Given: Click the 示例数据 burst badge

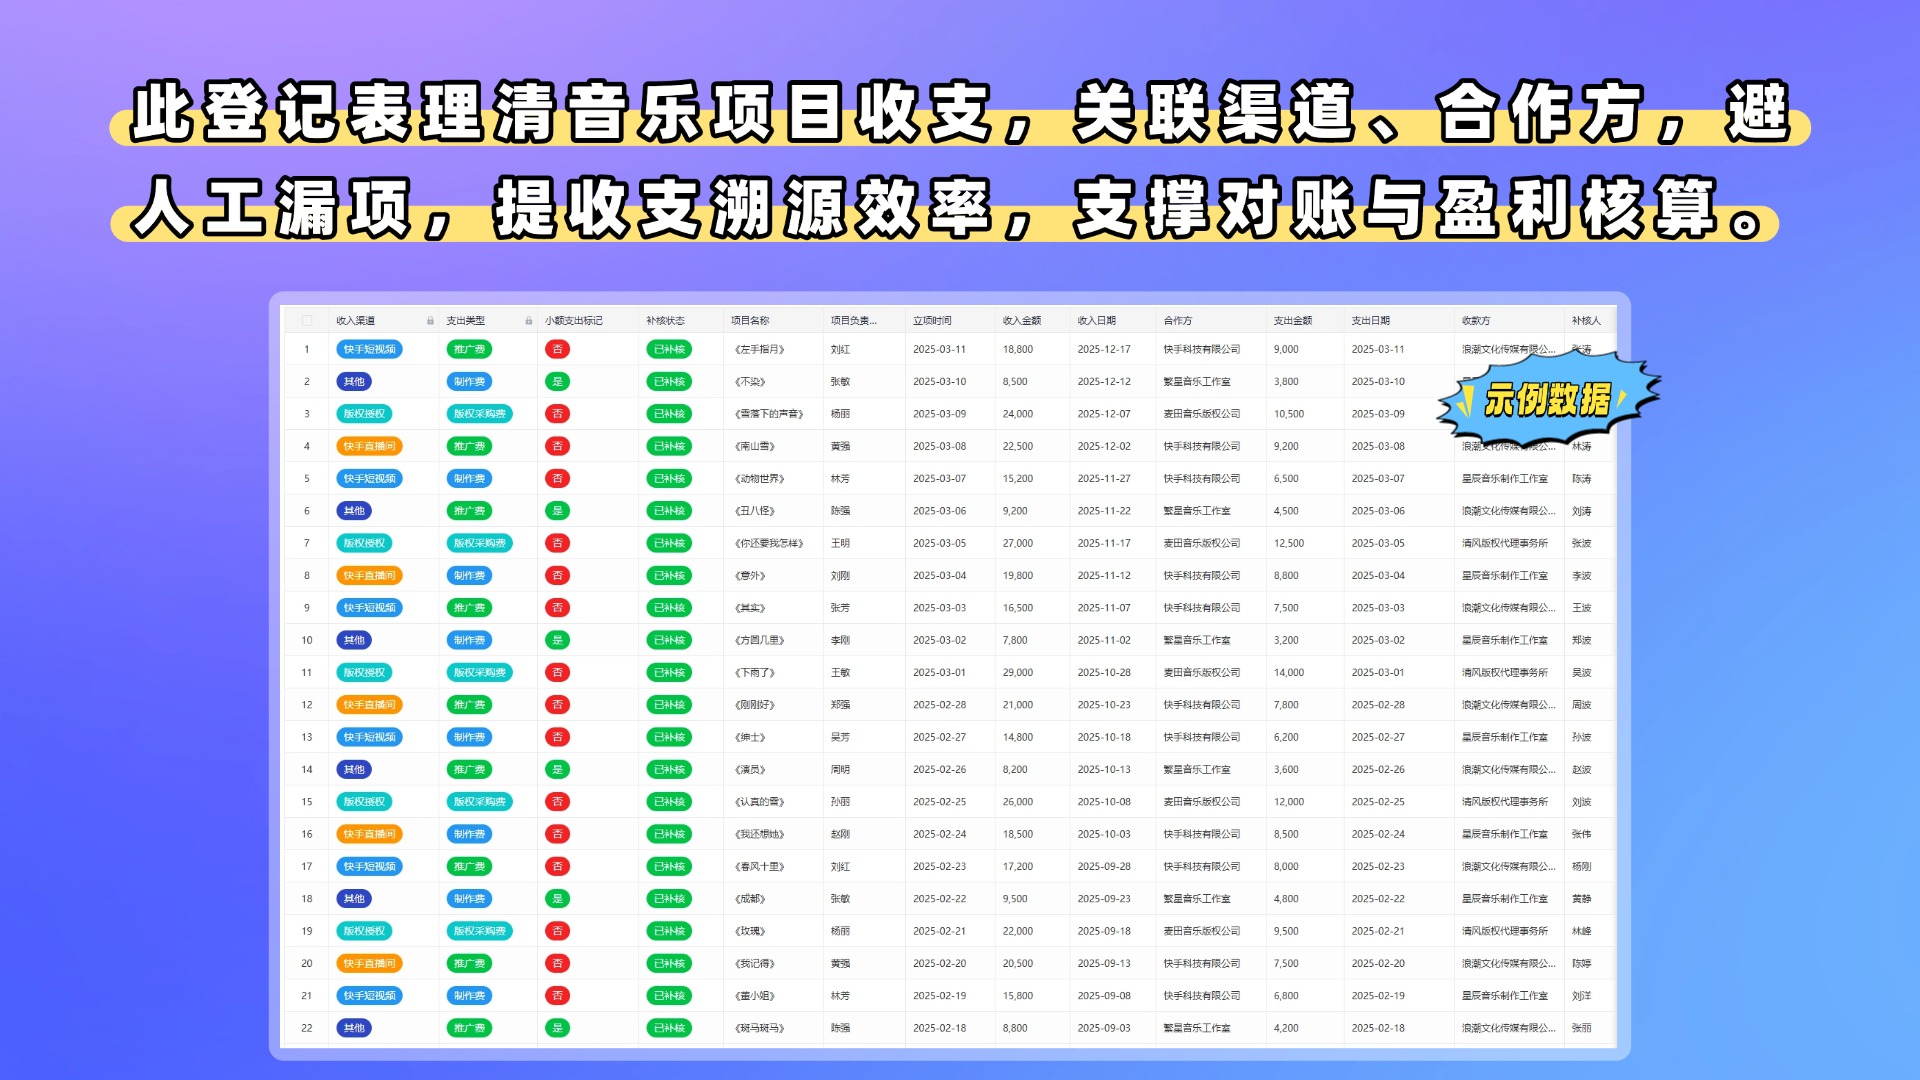Looking at the screenshot, I should [1547, 400].
